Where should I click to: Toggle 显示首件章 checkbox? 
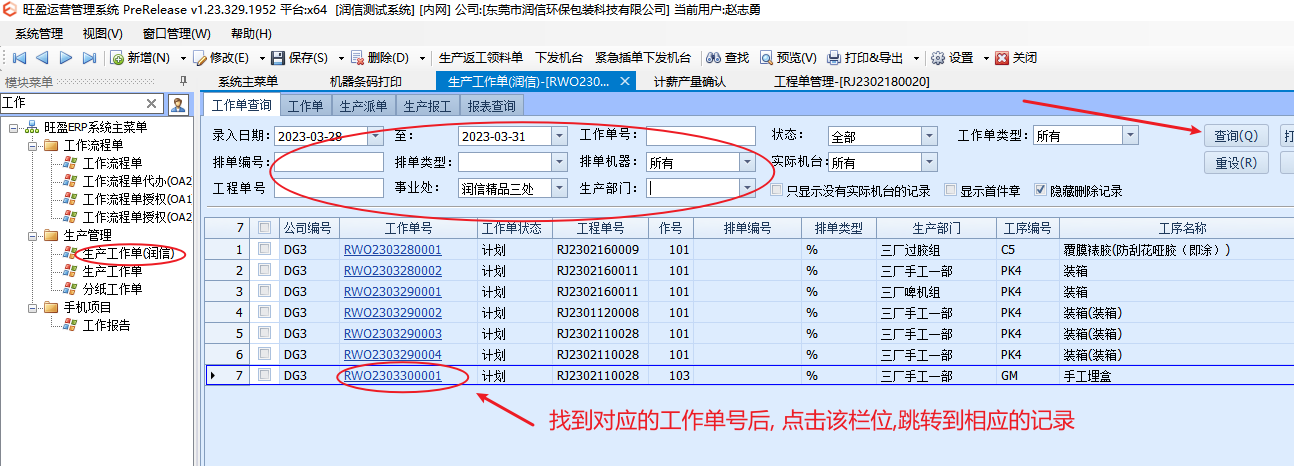tap(950, 190)
